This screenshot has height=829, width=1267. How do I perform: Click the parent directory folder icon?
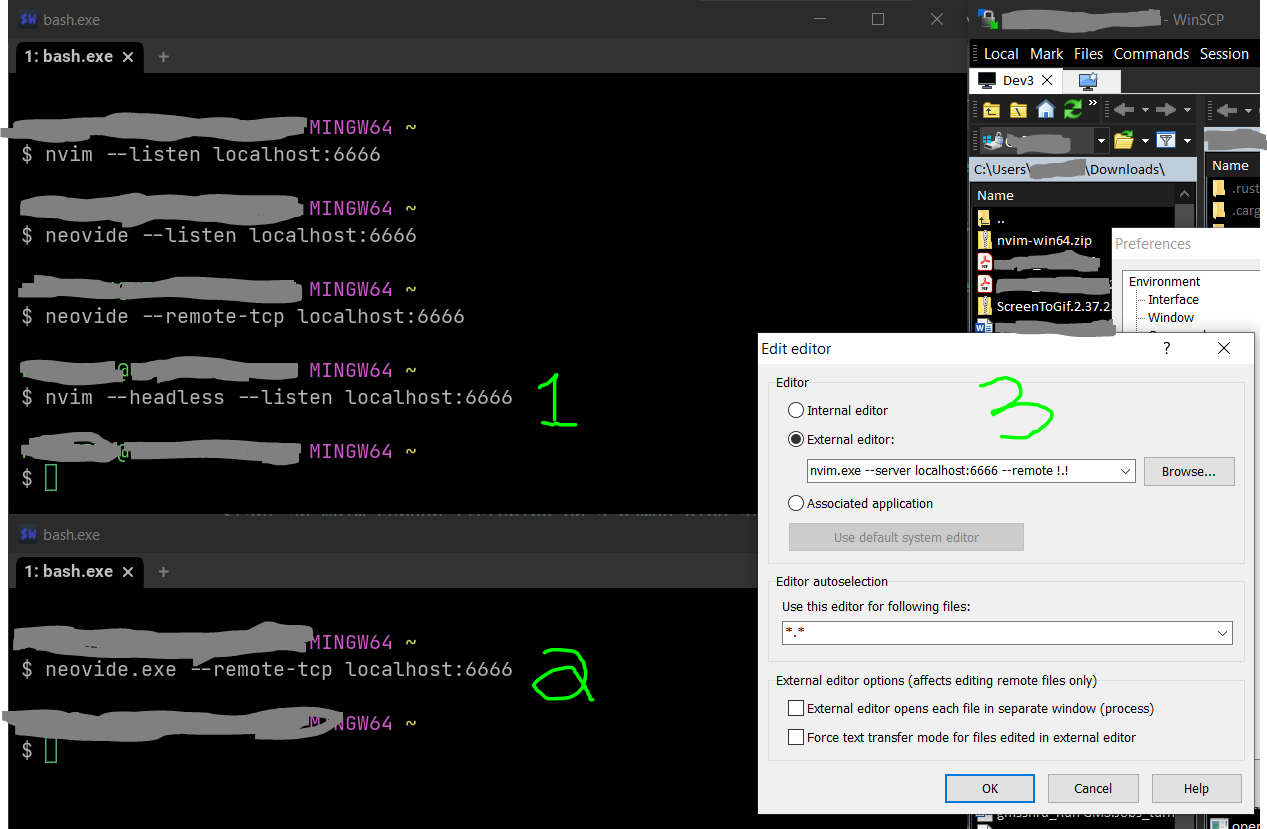click(x=993, y=110)
